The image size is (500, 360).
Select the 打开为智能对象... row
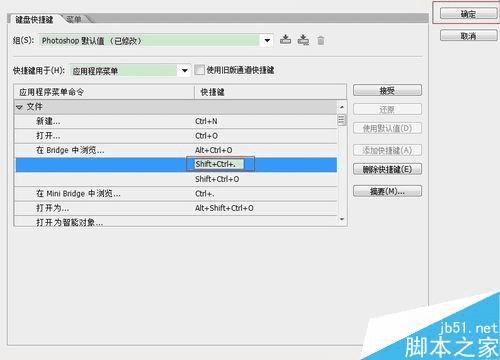coord(176,221)
